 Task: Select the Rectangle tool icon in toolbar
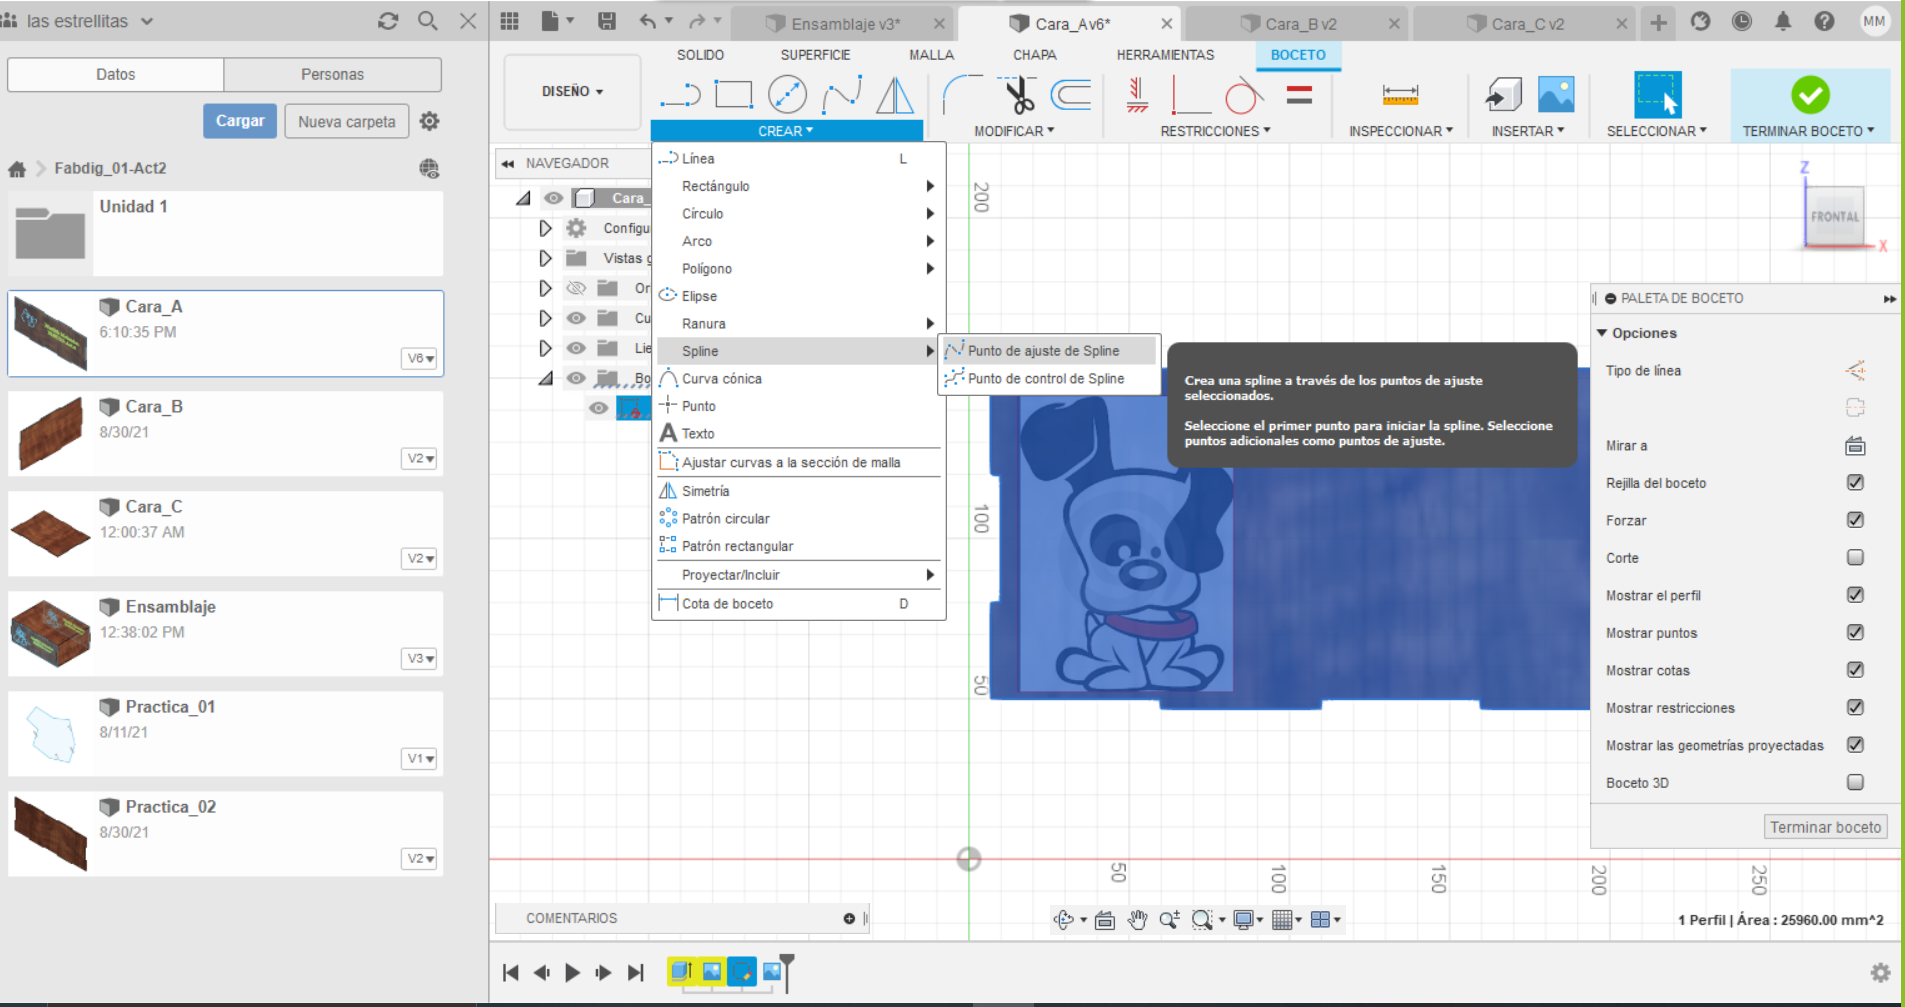pos(734,95)
